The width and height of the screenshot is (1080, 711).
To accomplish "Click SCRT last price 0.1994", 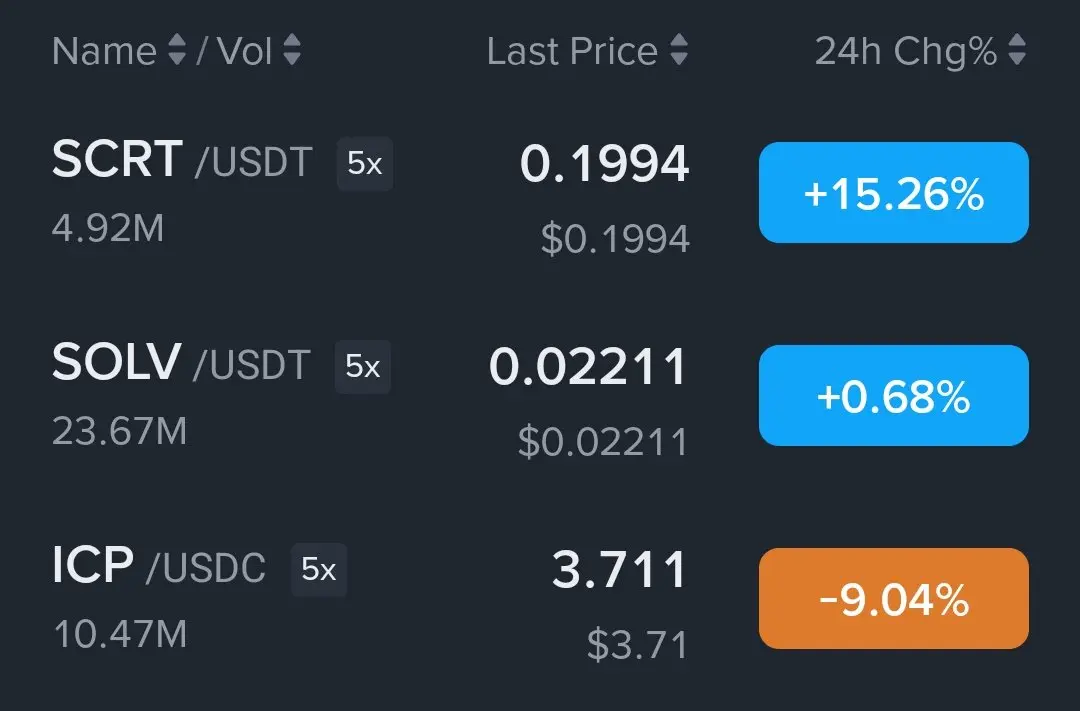I will [x=604, y=165].
